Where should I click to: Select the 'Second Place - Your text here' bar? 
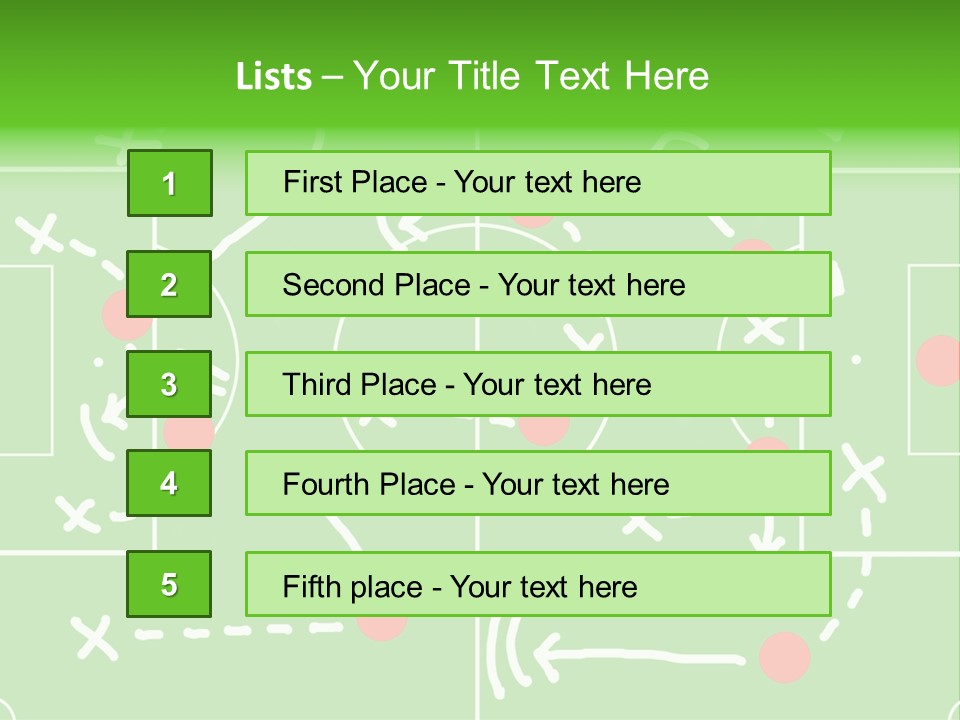[538, 285]
